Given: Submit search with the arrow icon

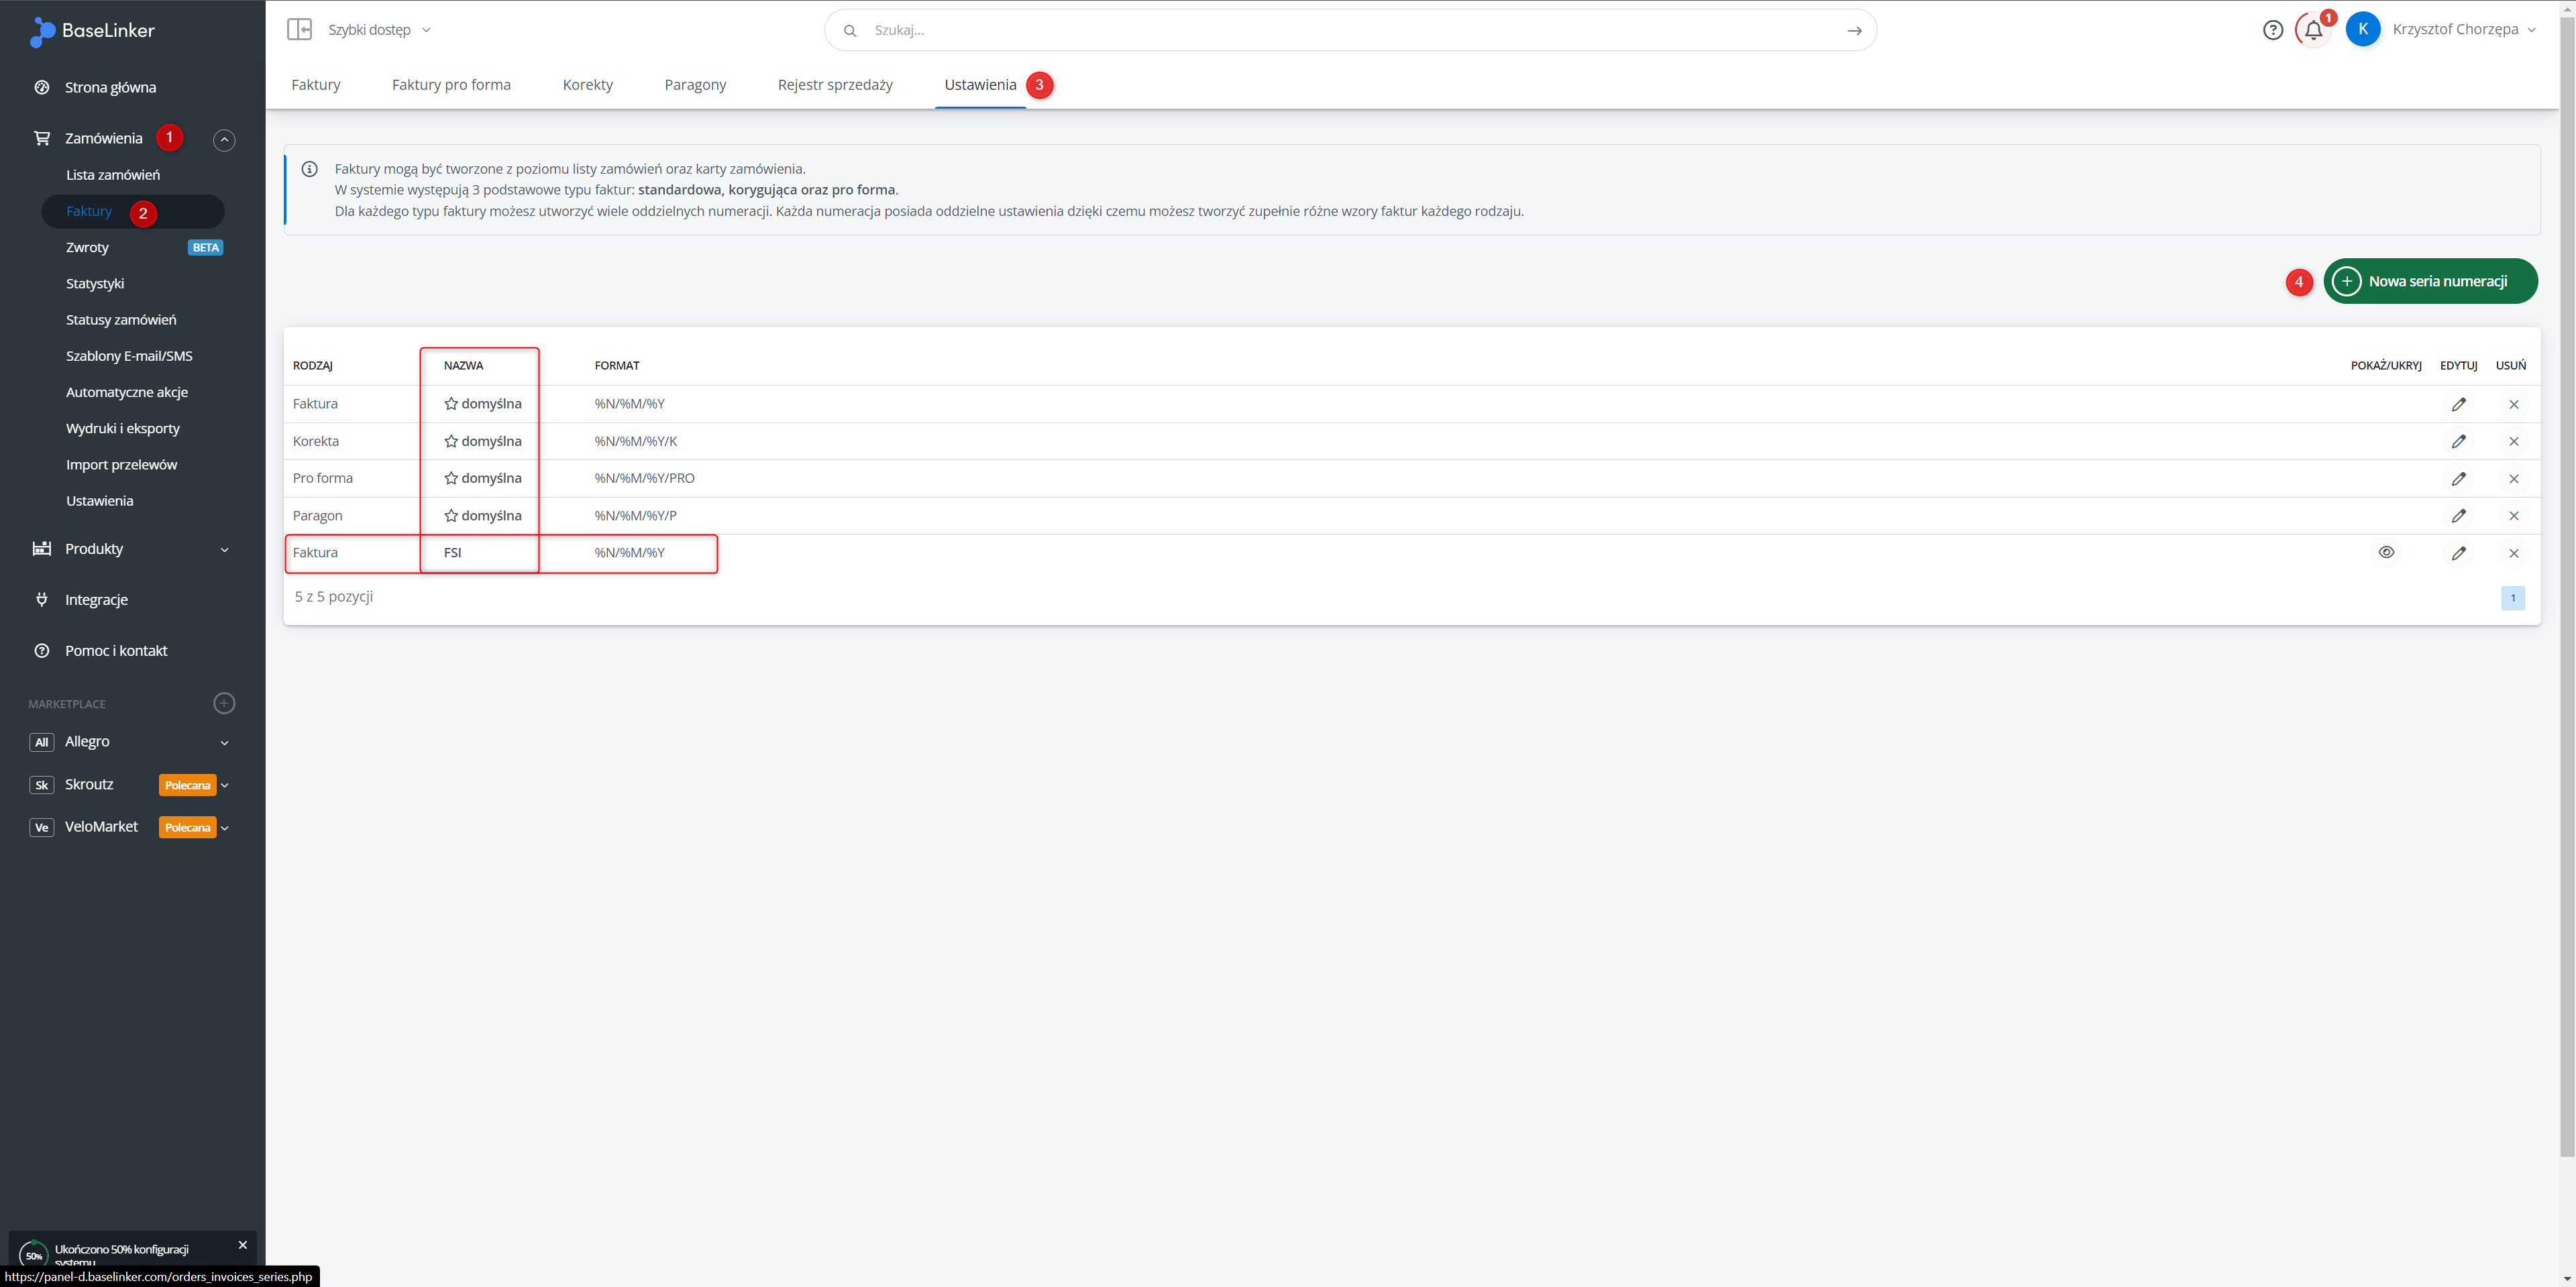Looking at the screenshot, I should pyautogui.click(x=1854, y=30).
